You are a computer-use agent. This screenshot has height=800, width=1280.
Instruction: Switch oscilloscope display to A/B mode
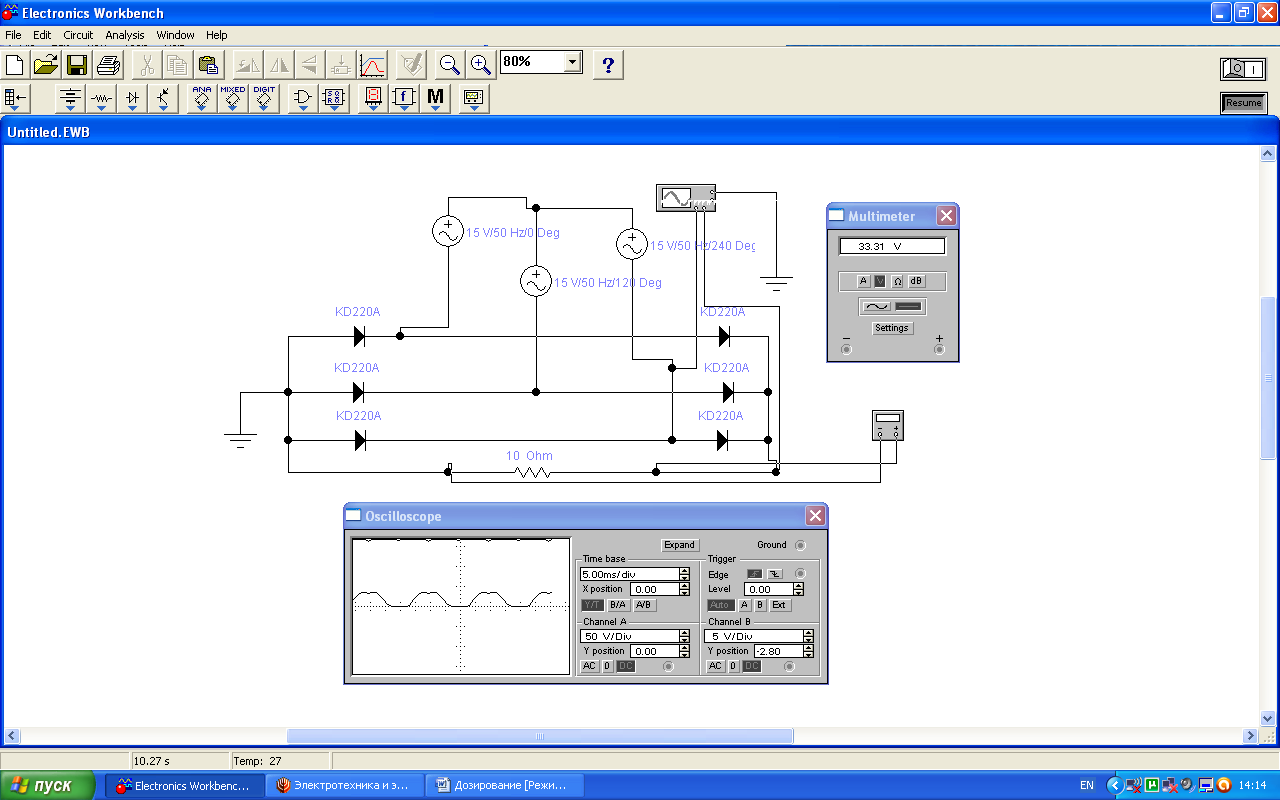[x=645, y=605]
